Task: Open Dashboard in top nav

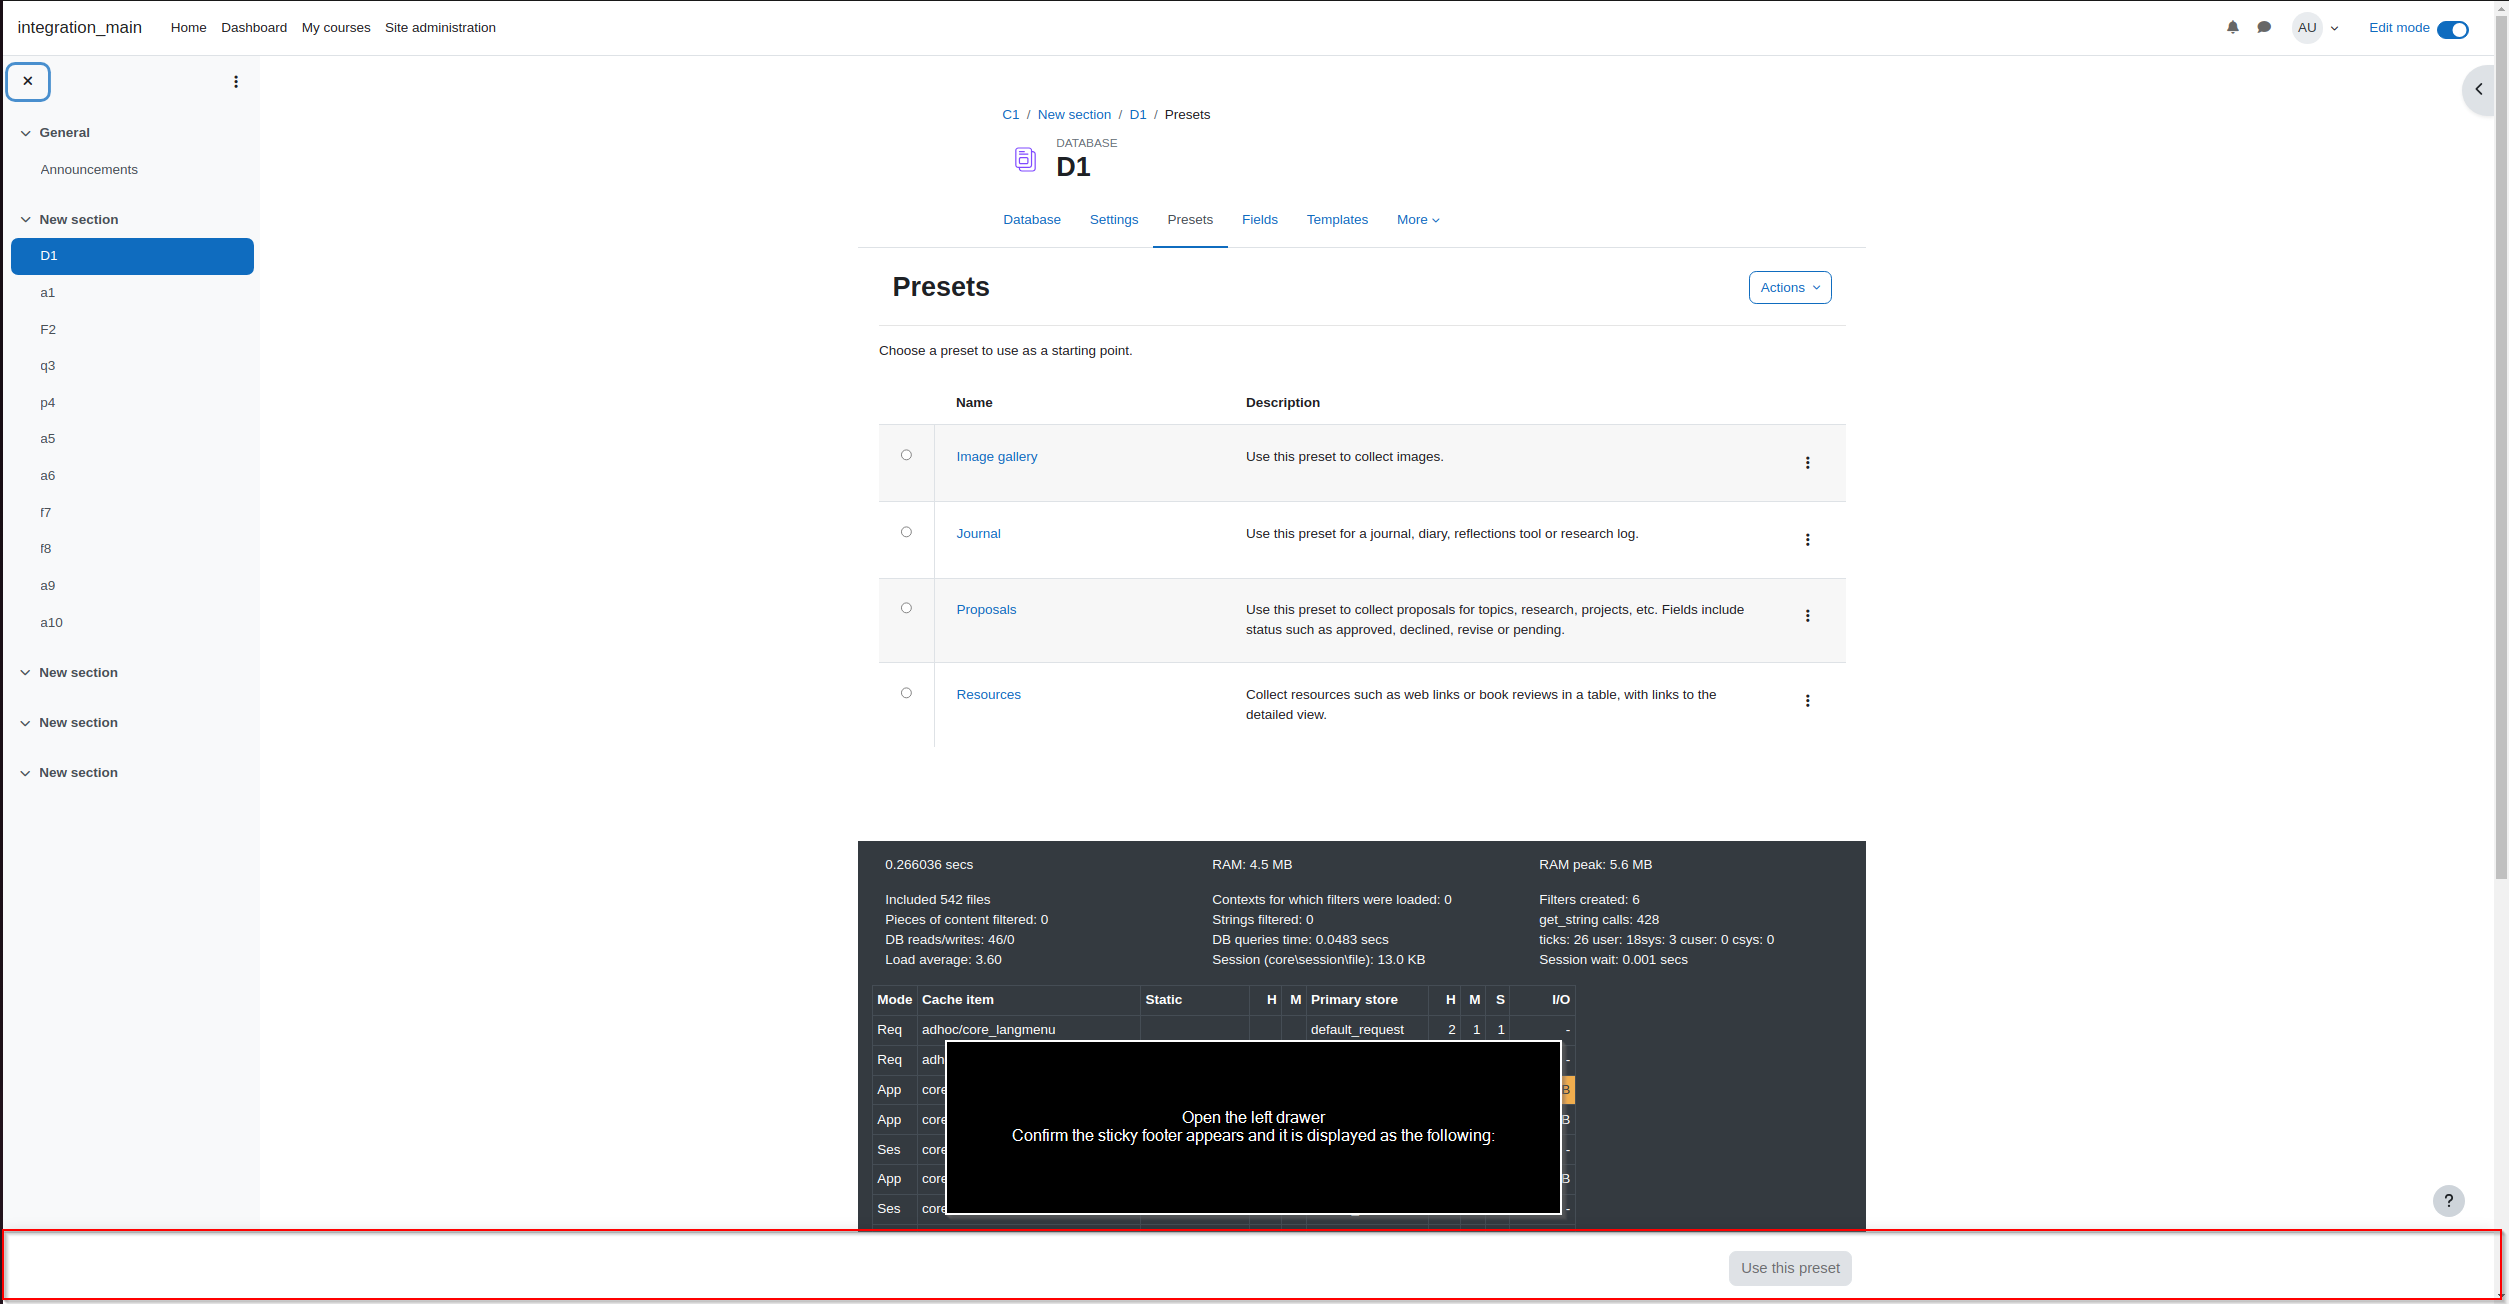Action: [254, 28]
